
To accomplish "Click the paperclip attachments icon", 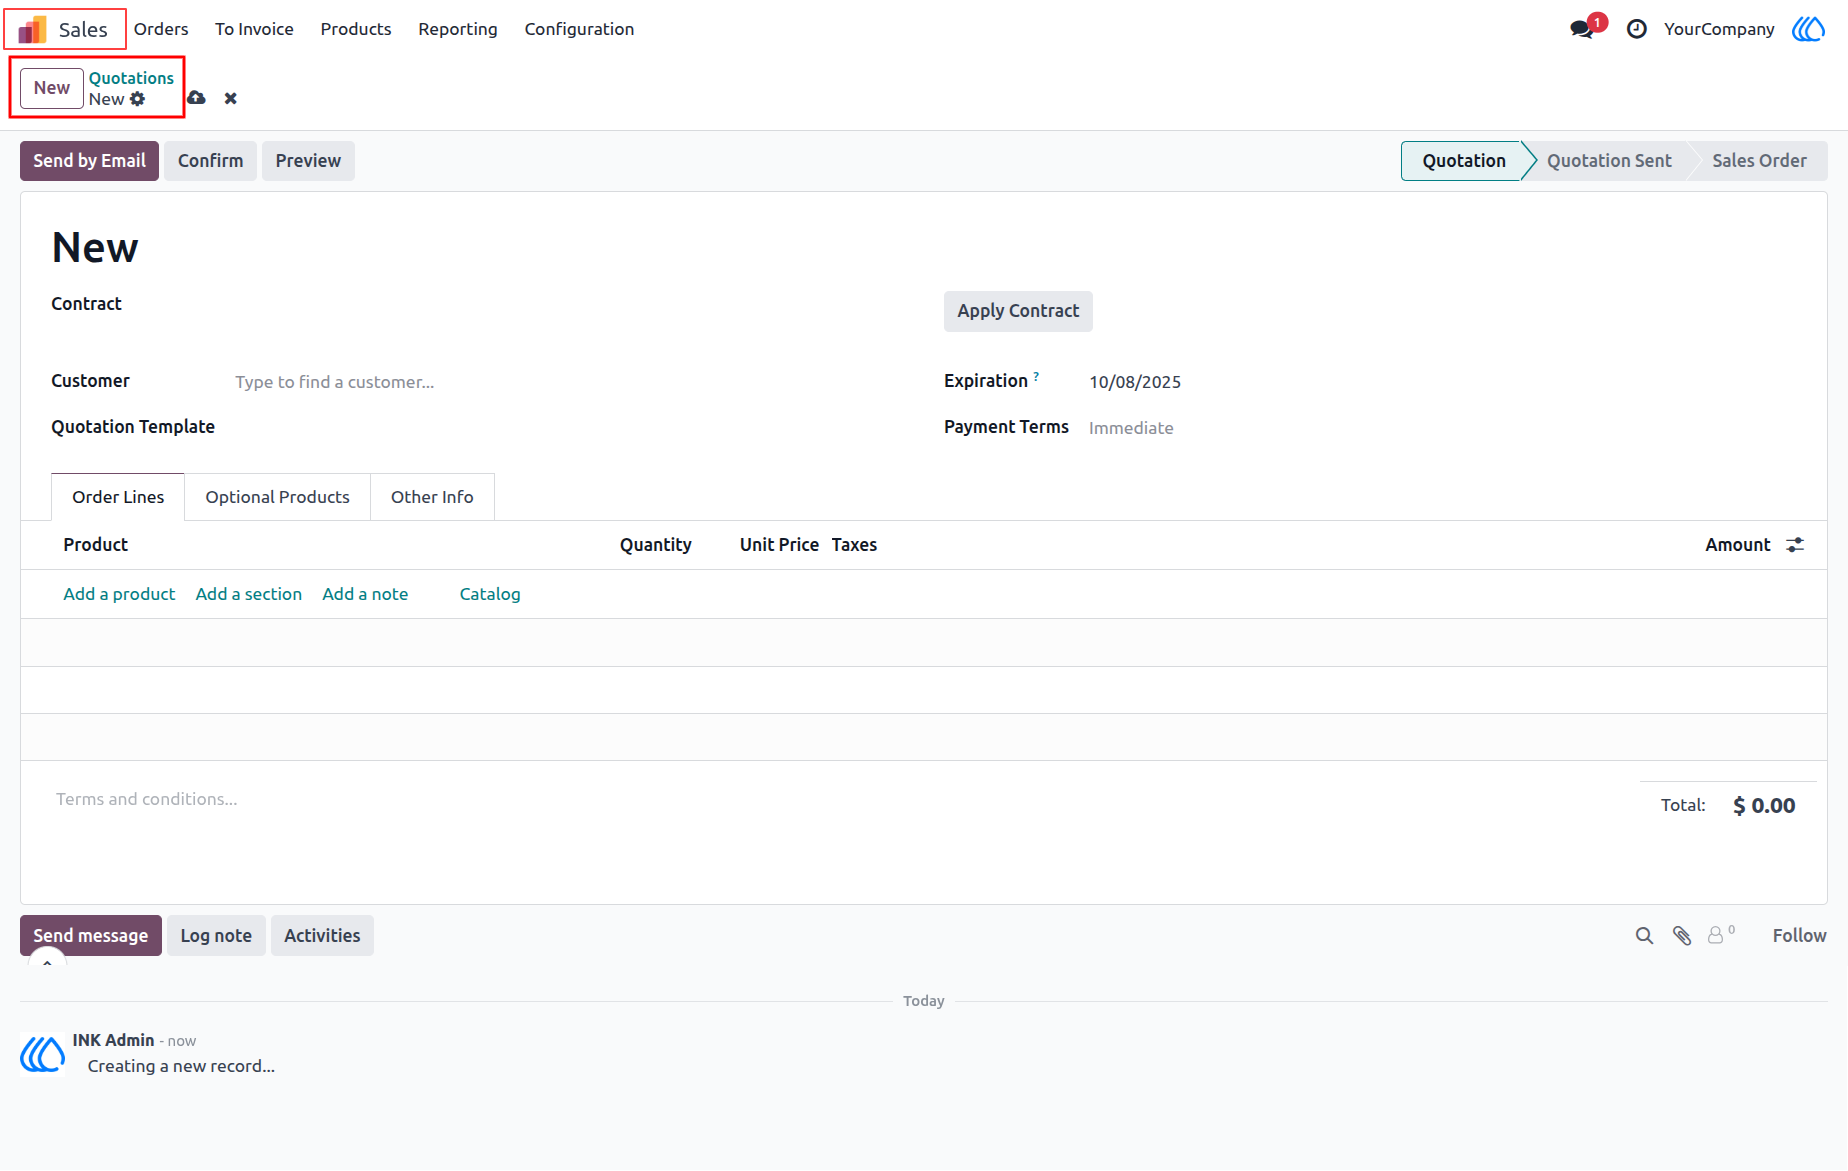I will (x=1682, y=936).
